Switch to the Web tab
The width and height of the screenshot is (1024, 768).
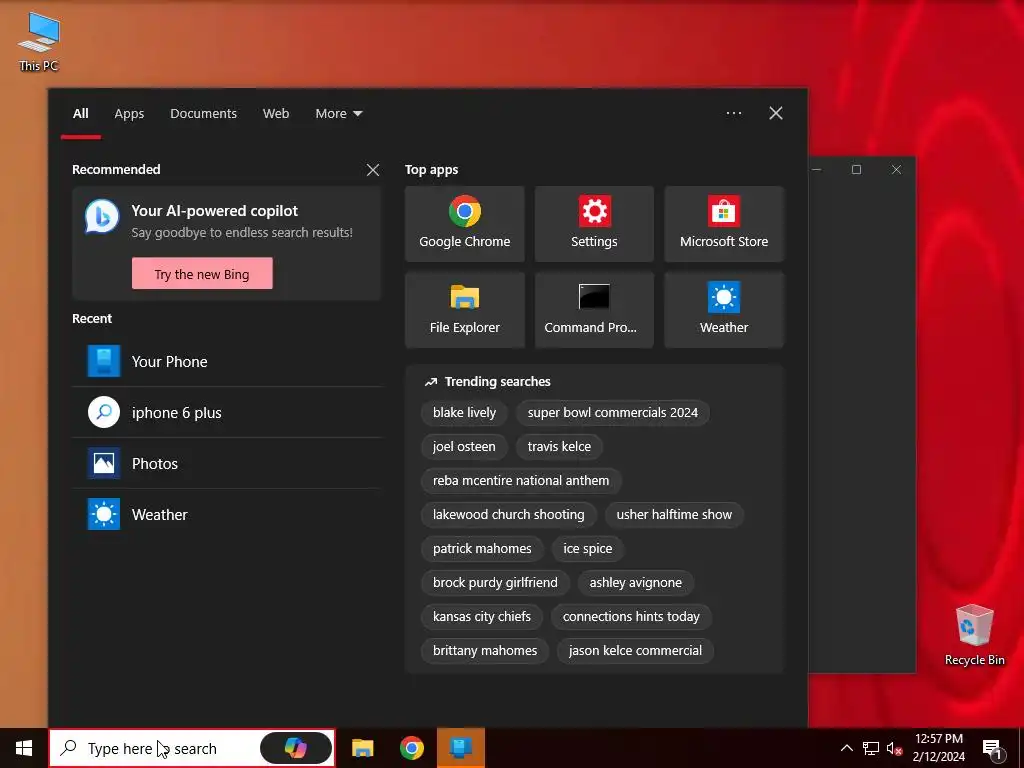pos(276,114)
